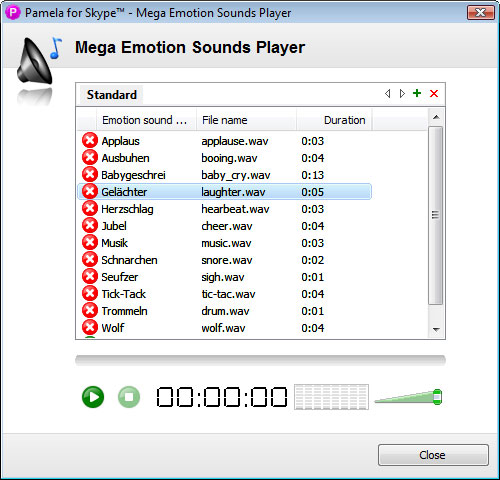Click red X icon beside Musik
This screenshot has width=500, height=480.
pyautogui.click(x=90, y=242)
